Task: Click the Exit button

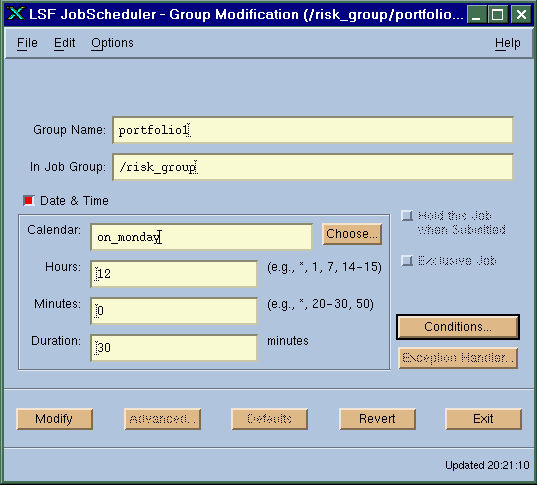Action: coord(484,419)
